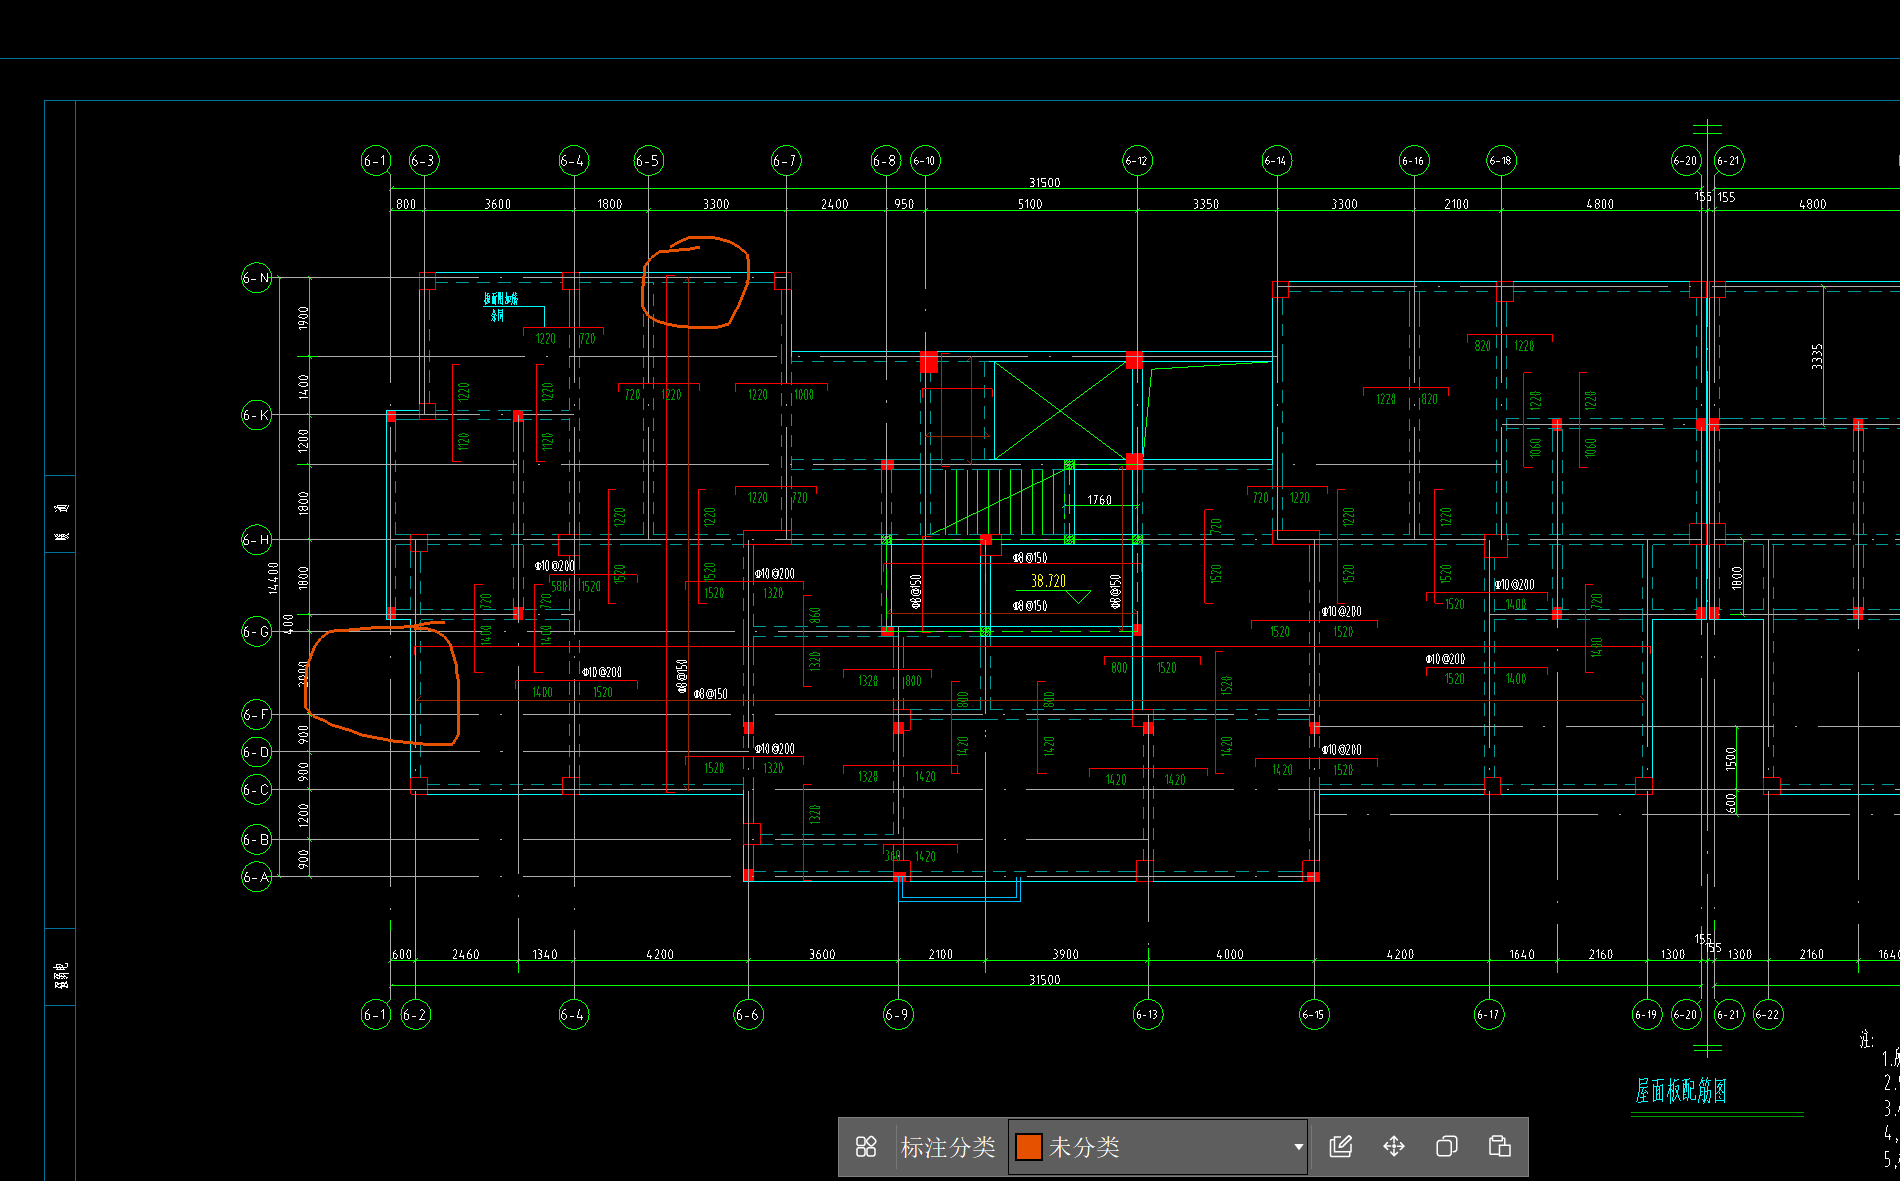Open the edit annotation pencil icon
Image resolution: width=1900 pixels, height=1181 pixels.
(1341, 1146)
